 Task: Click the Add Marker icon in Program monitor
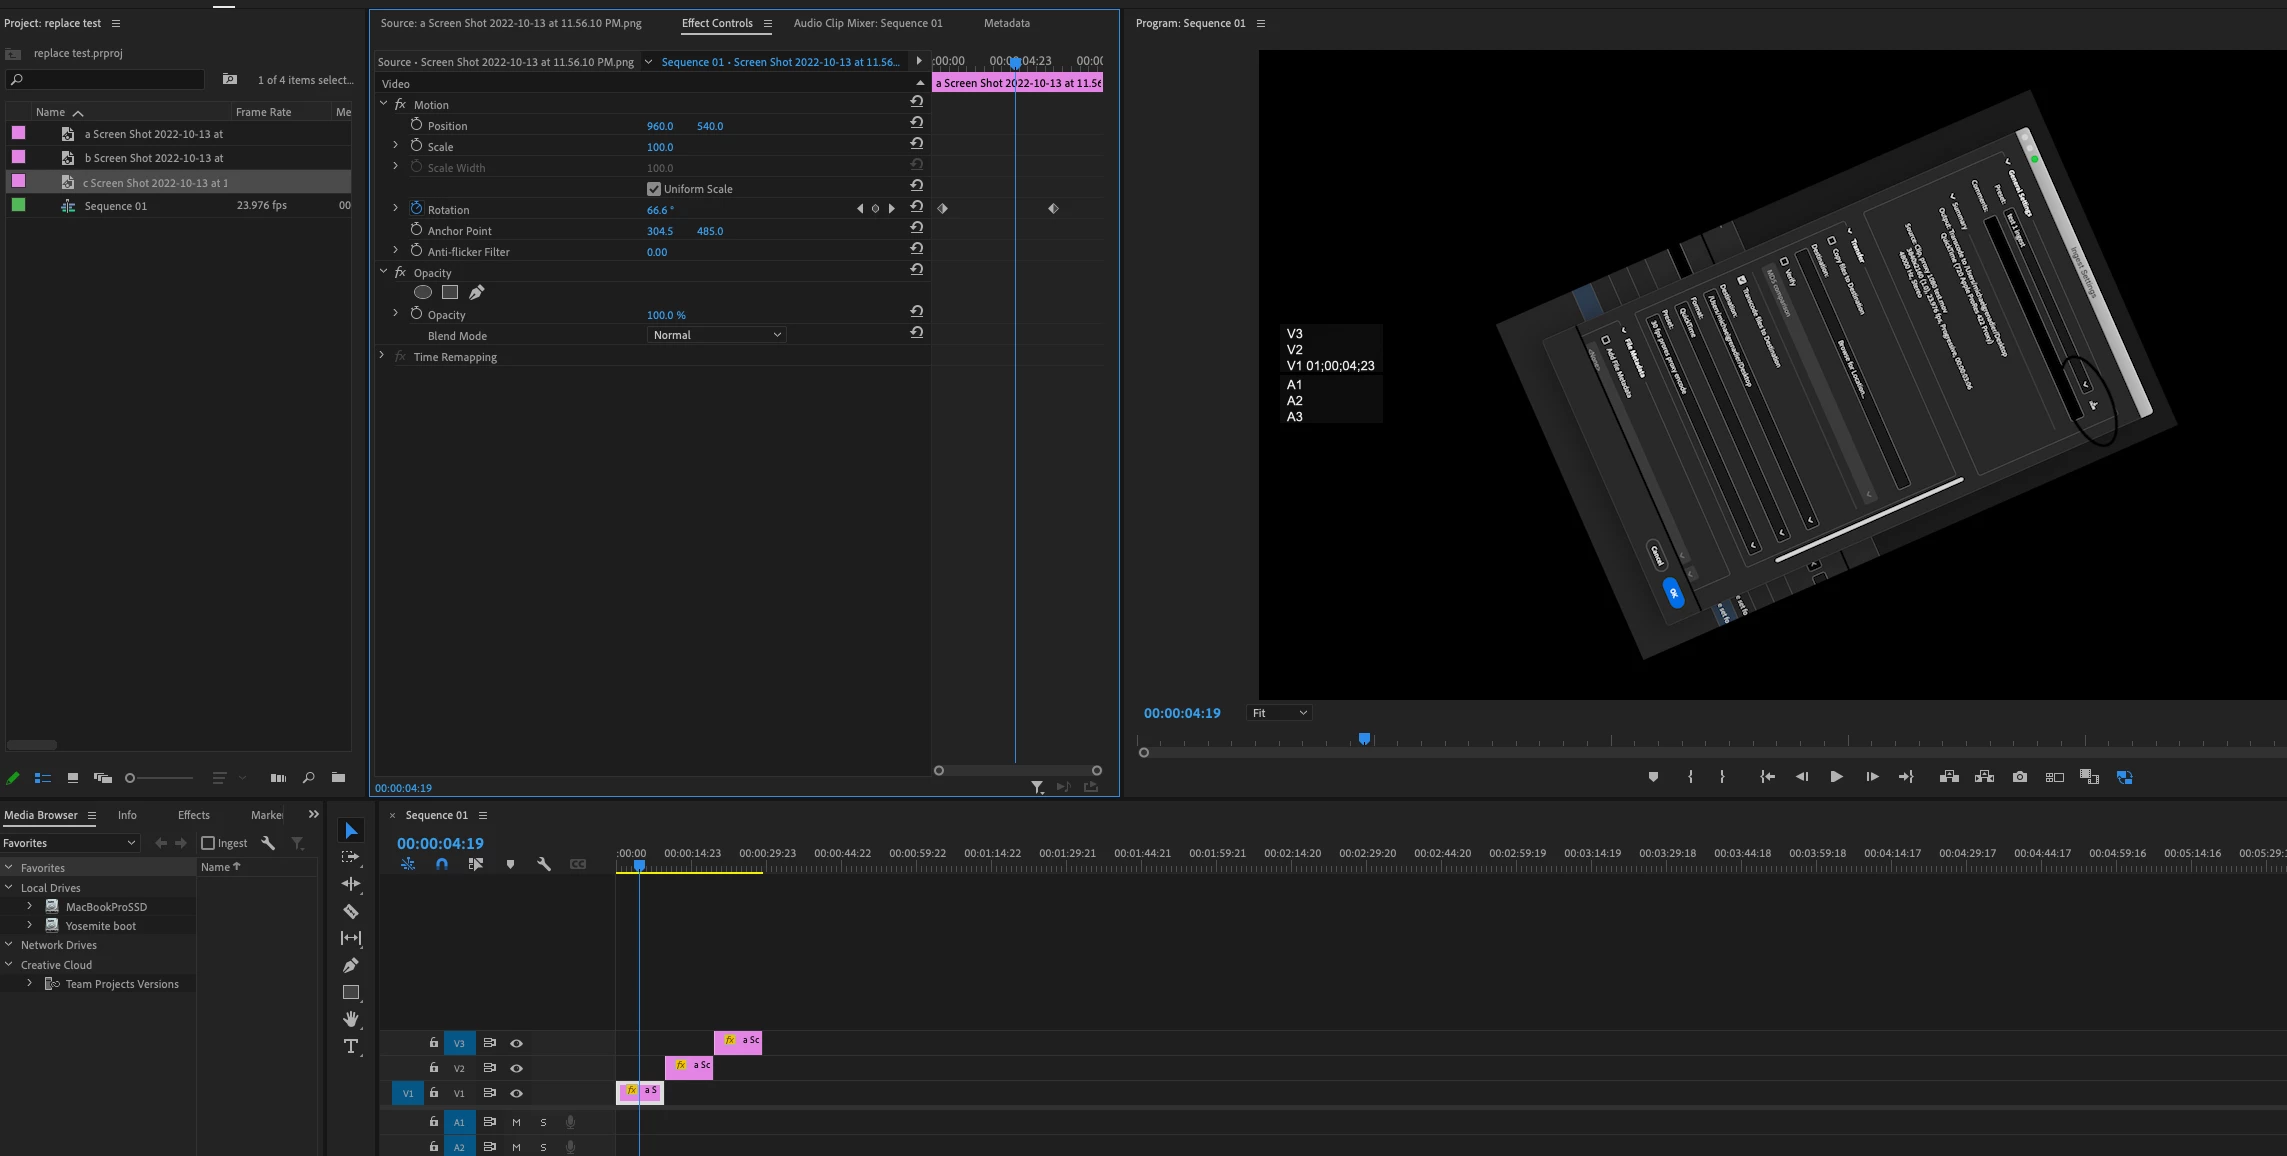click(x=1653, y=777)
